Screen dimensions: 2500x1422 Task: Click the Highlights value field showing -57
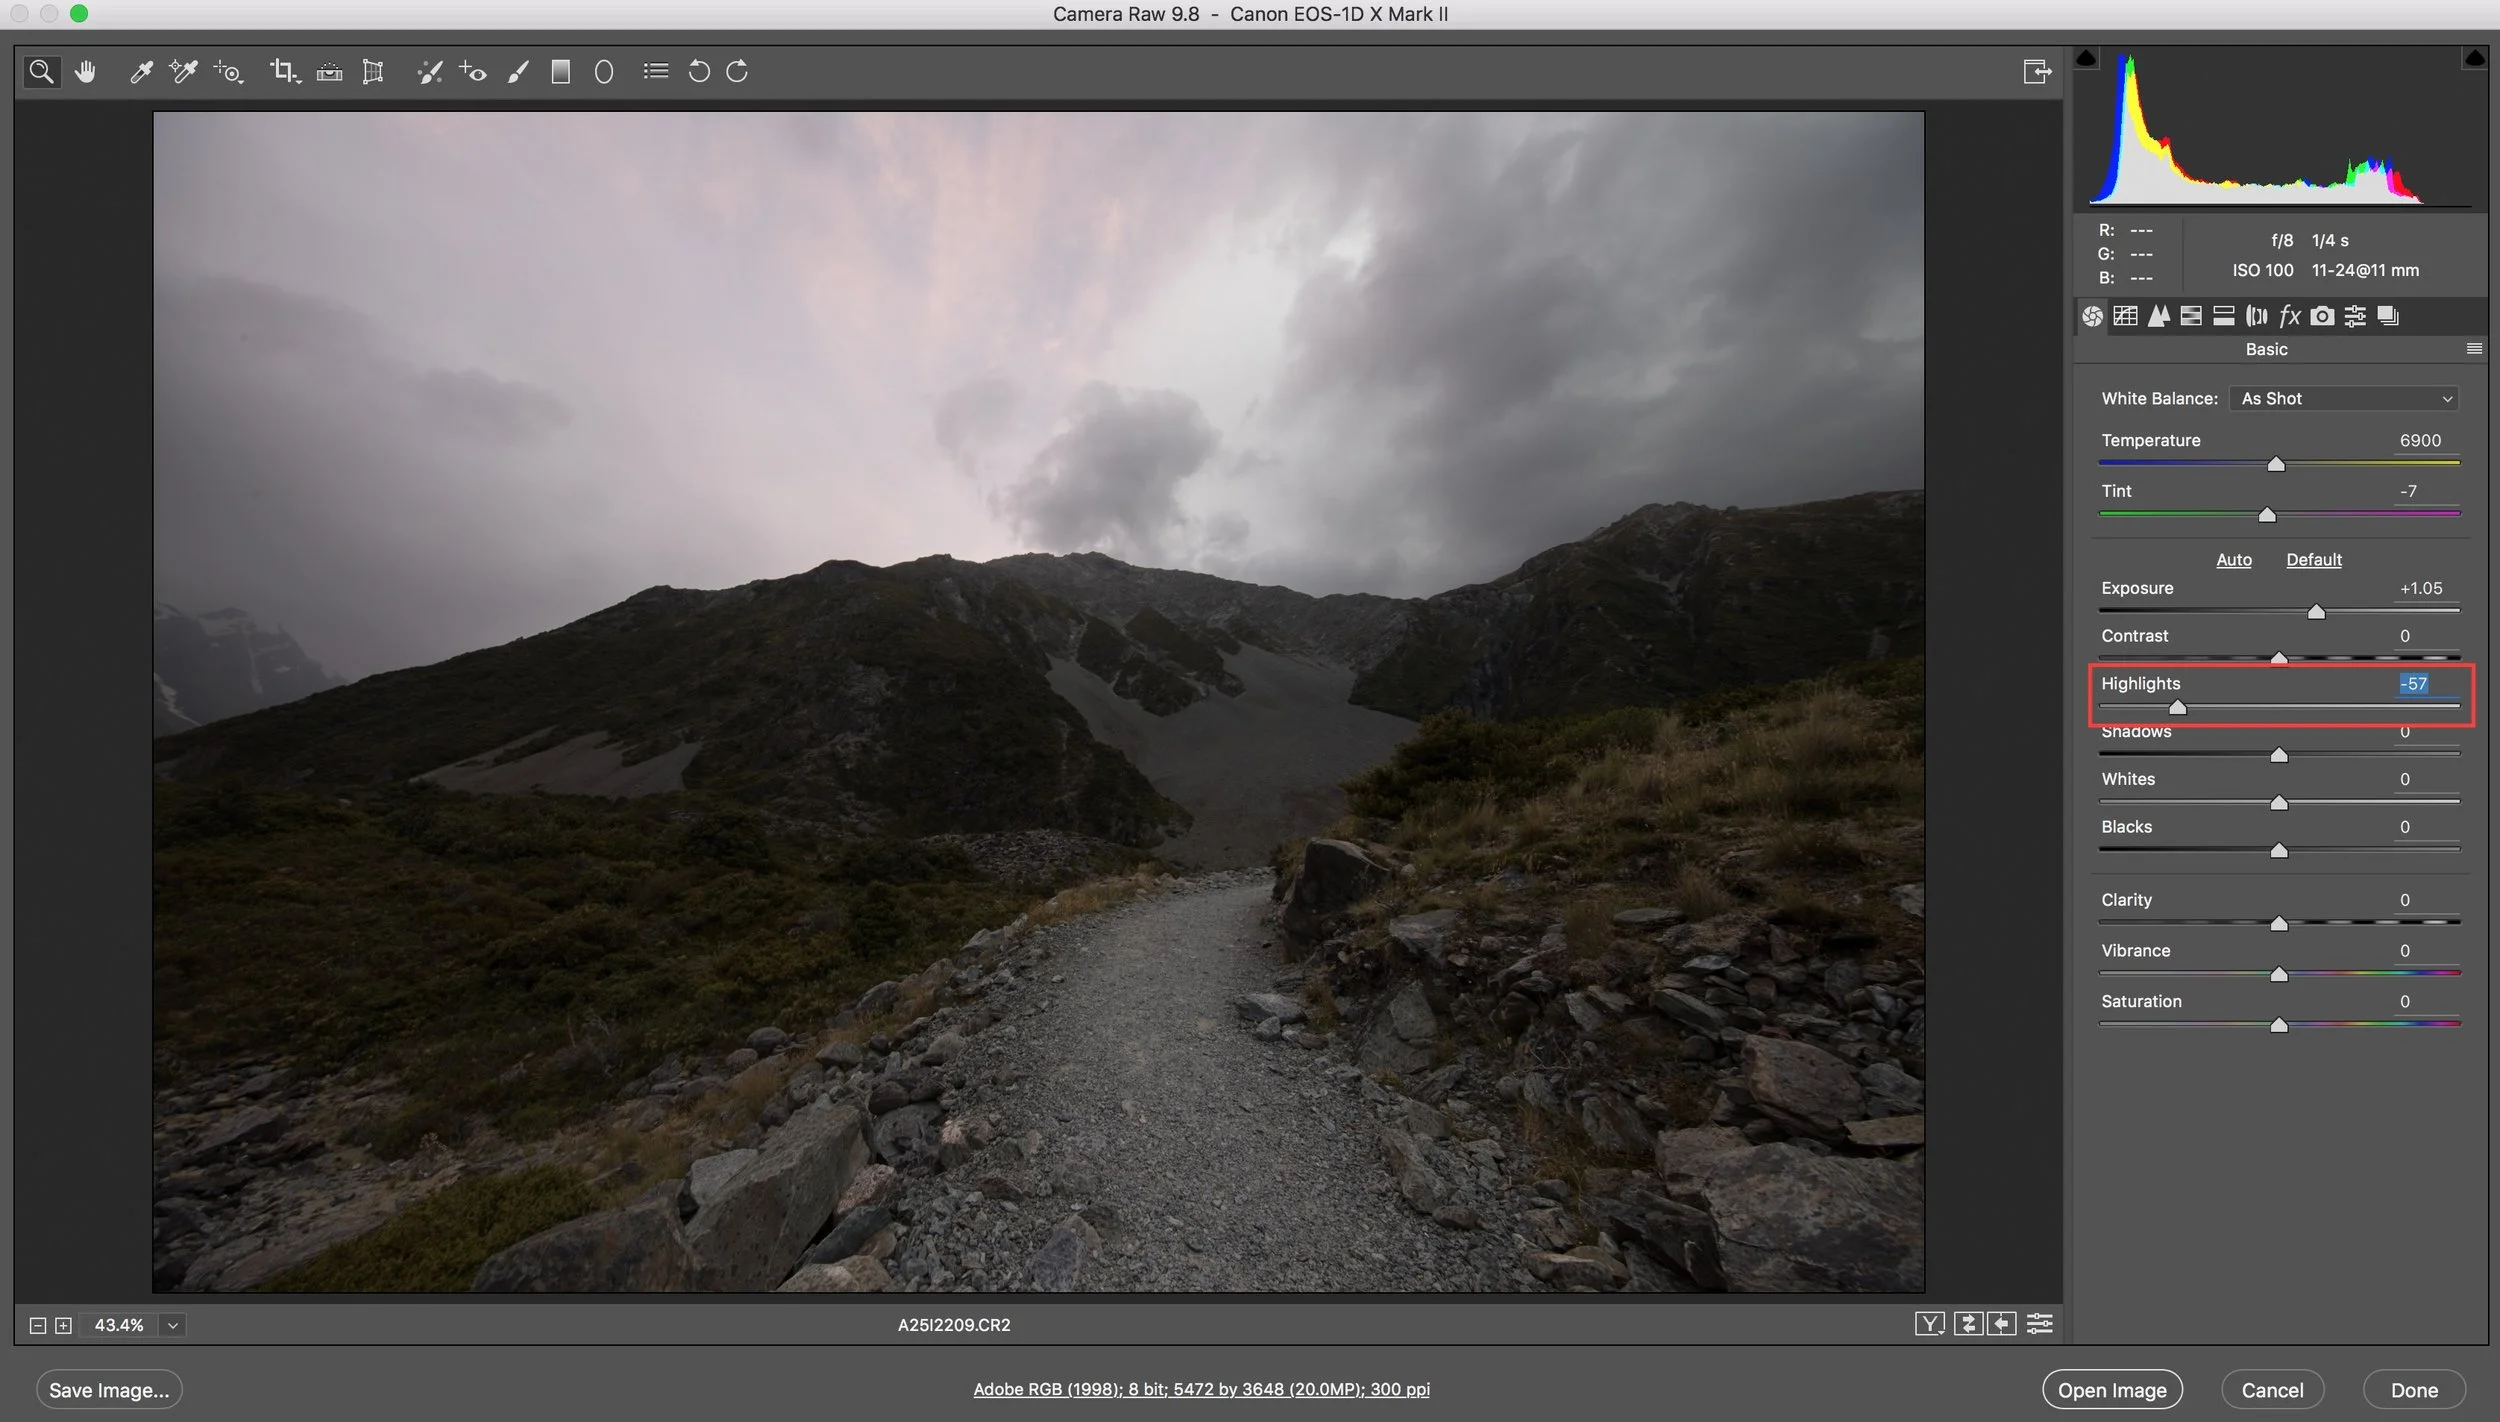(2427, 684)
